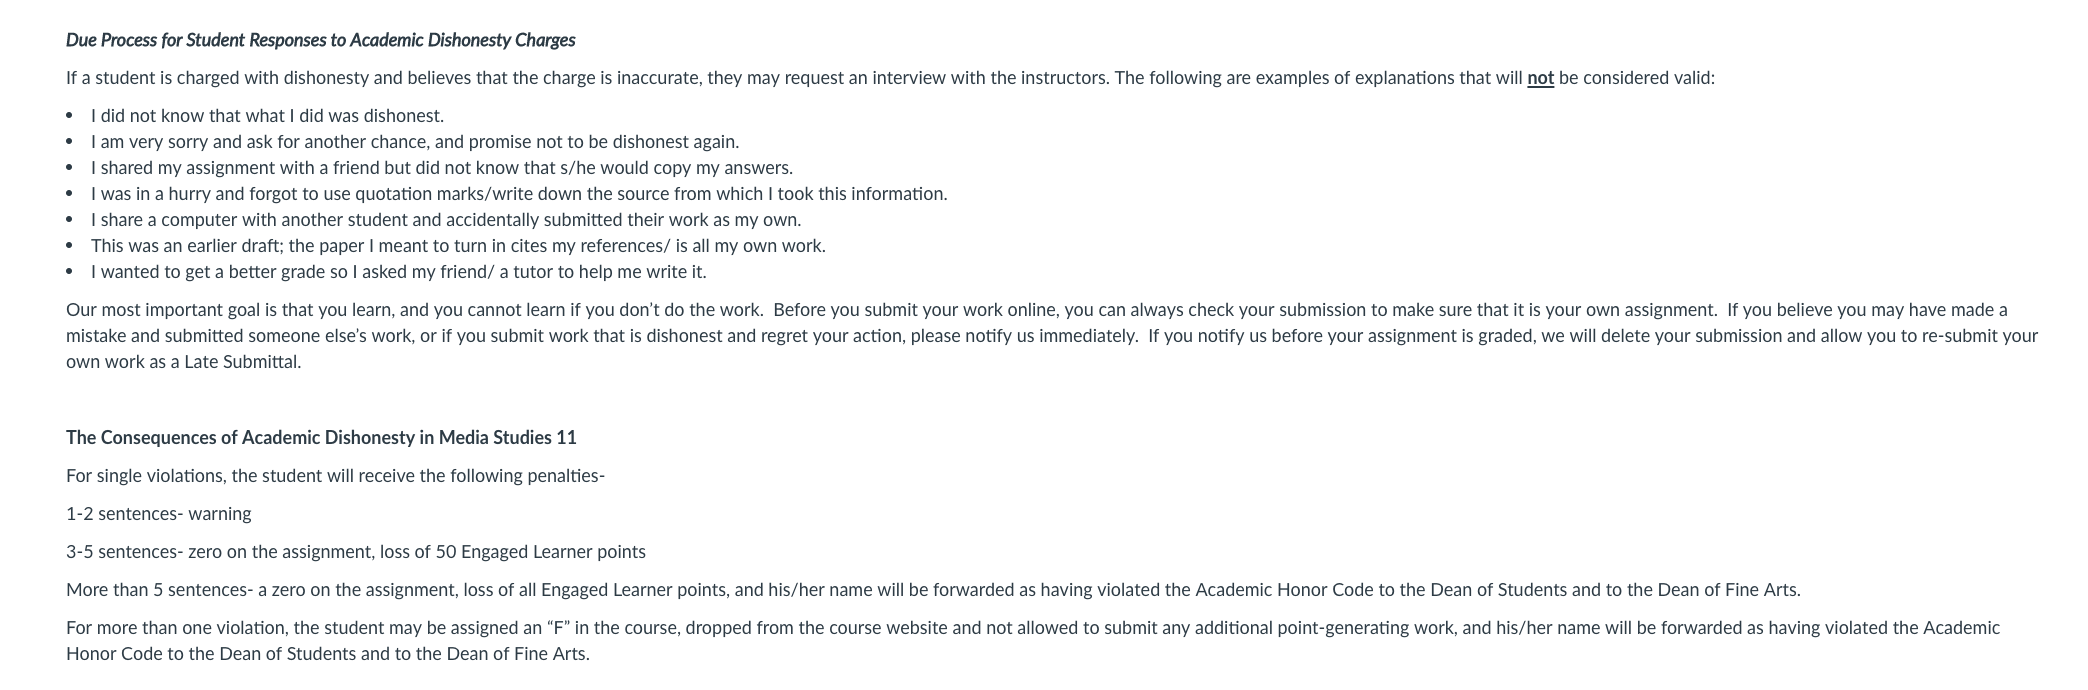
Task: Click line "3-5 sentences- zero on the assignment"
Action: 356,552
